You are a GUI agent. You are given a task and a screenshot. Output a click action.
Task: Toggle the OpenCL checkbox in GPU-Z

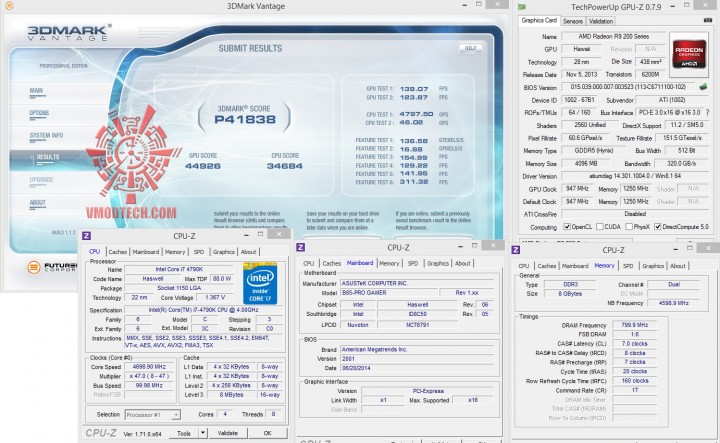pyautogui.click(x=567, y=227)
